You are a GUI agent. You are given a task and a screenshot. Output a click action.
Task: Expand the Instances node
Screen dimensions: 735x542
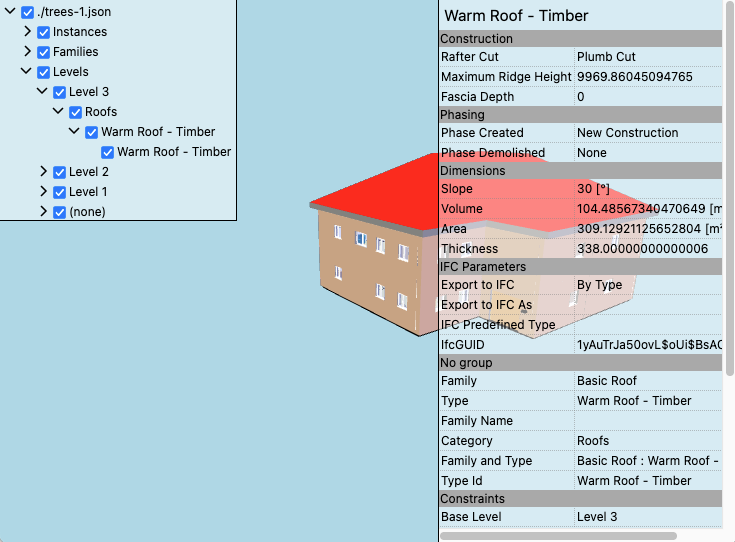tap(27, 31)
